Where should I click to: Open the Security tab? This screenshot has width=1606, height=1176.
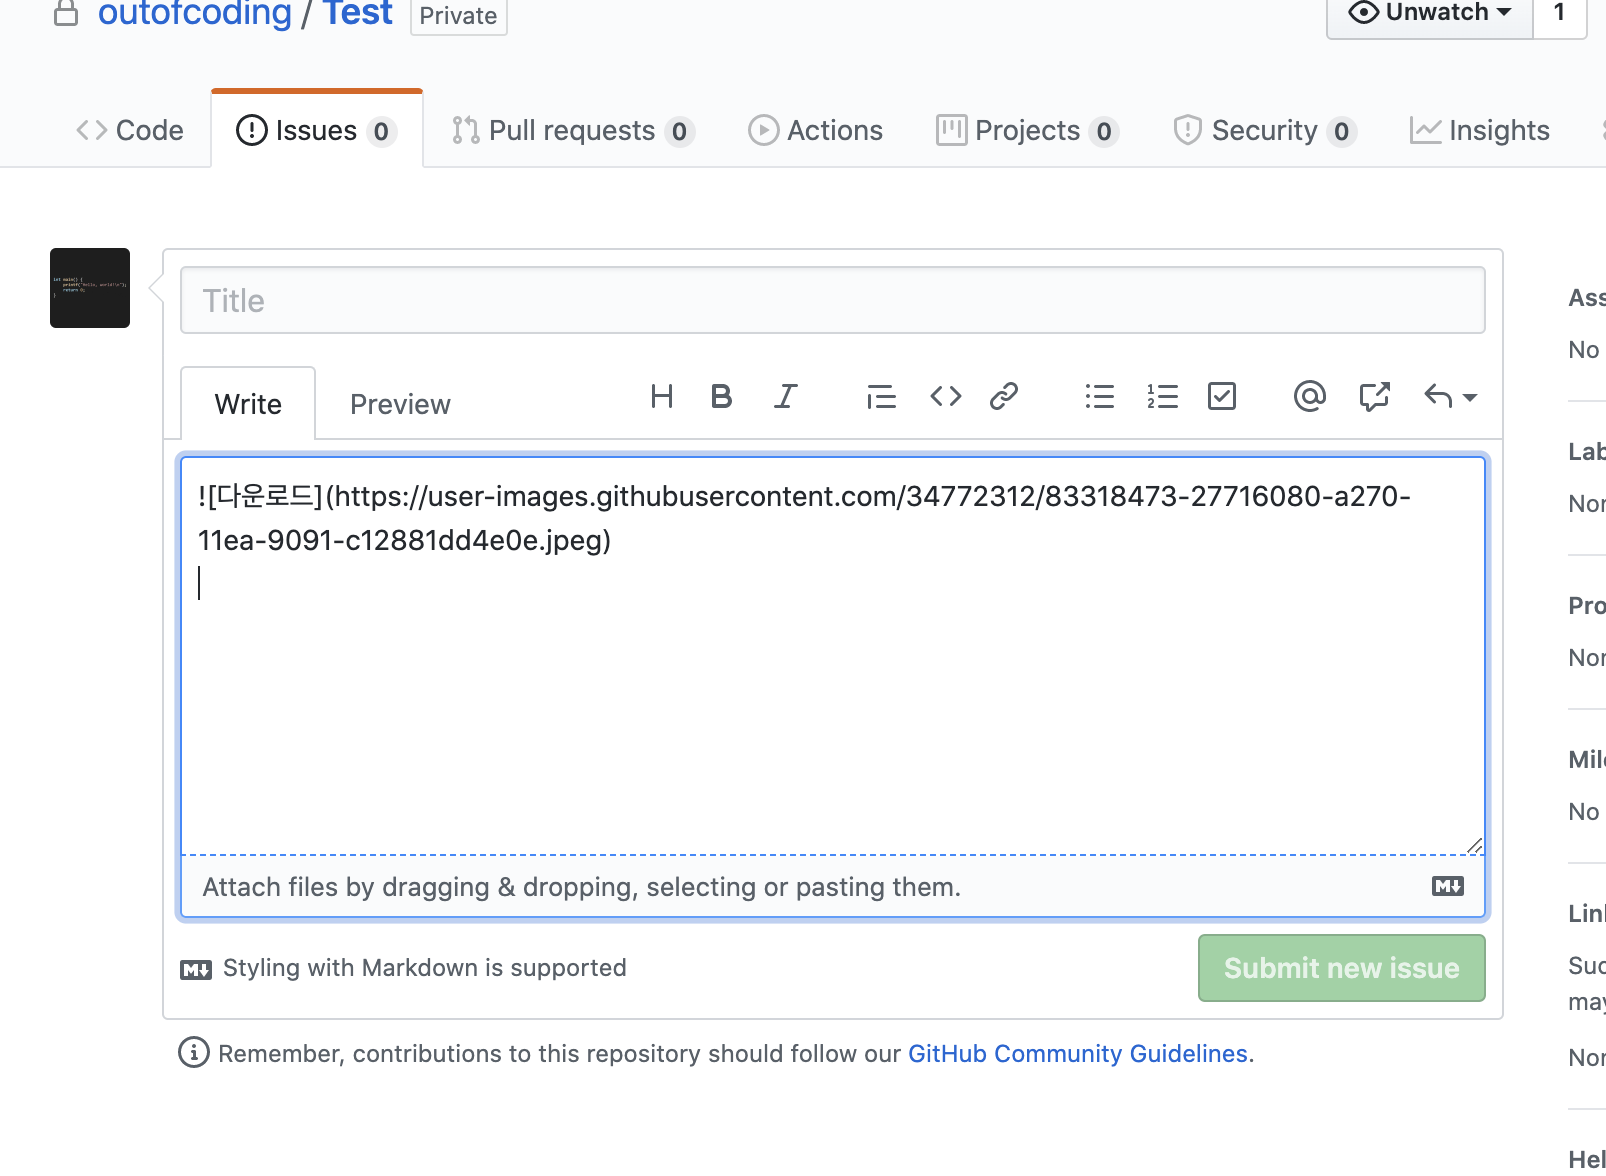pyautogui.click(x=1265, y=131)
